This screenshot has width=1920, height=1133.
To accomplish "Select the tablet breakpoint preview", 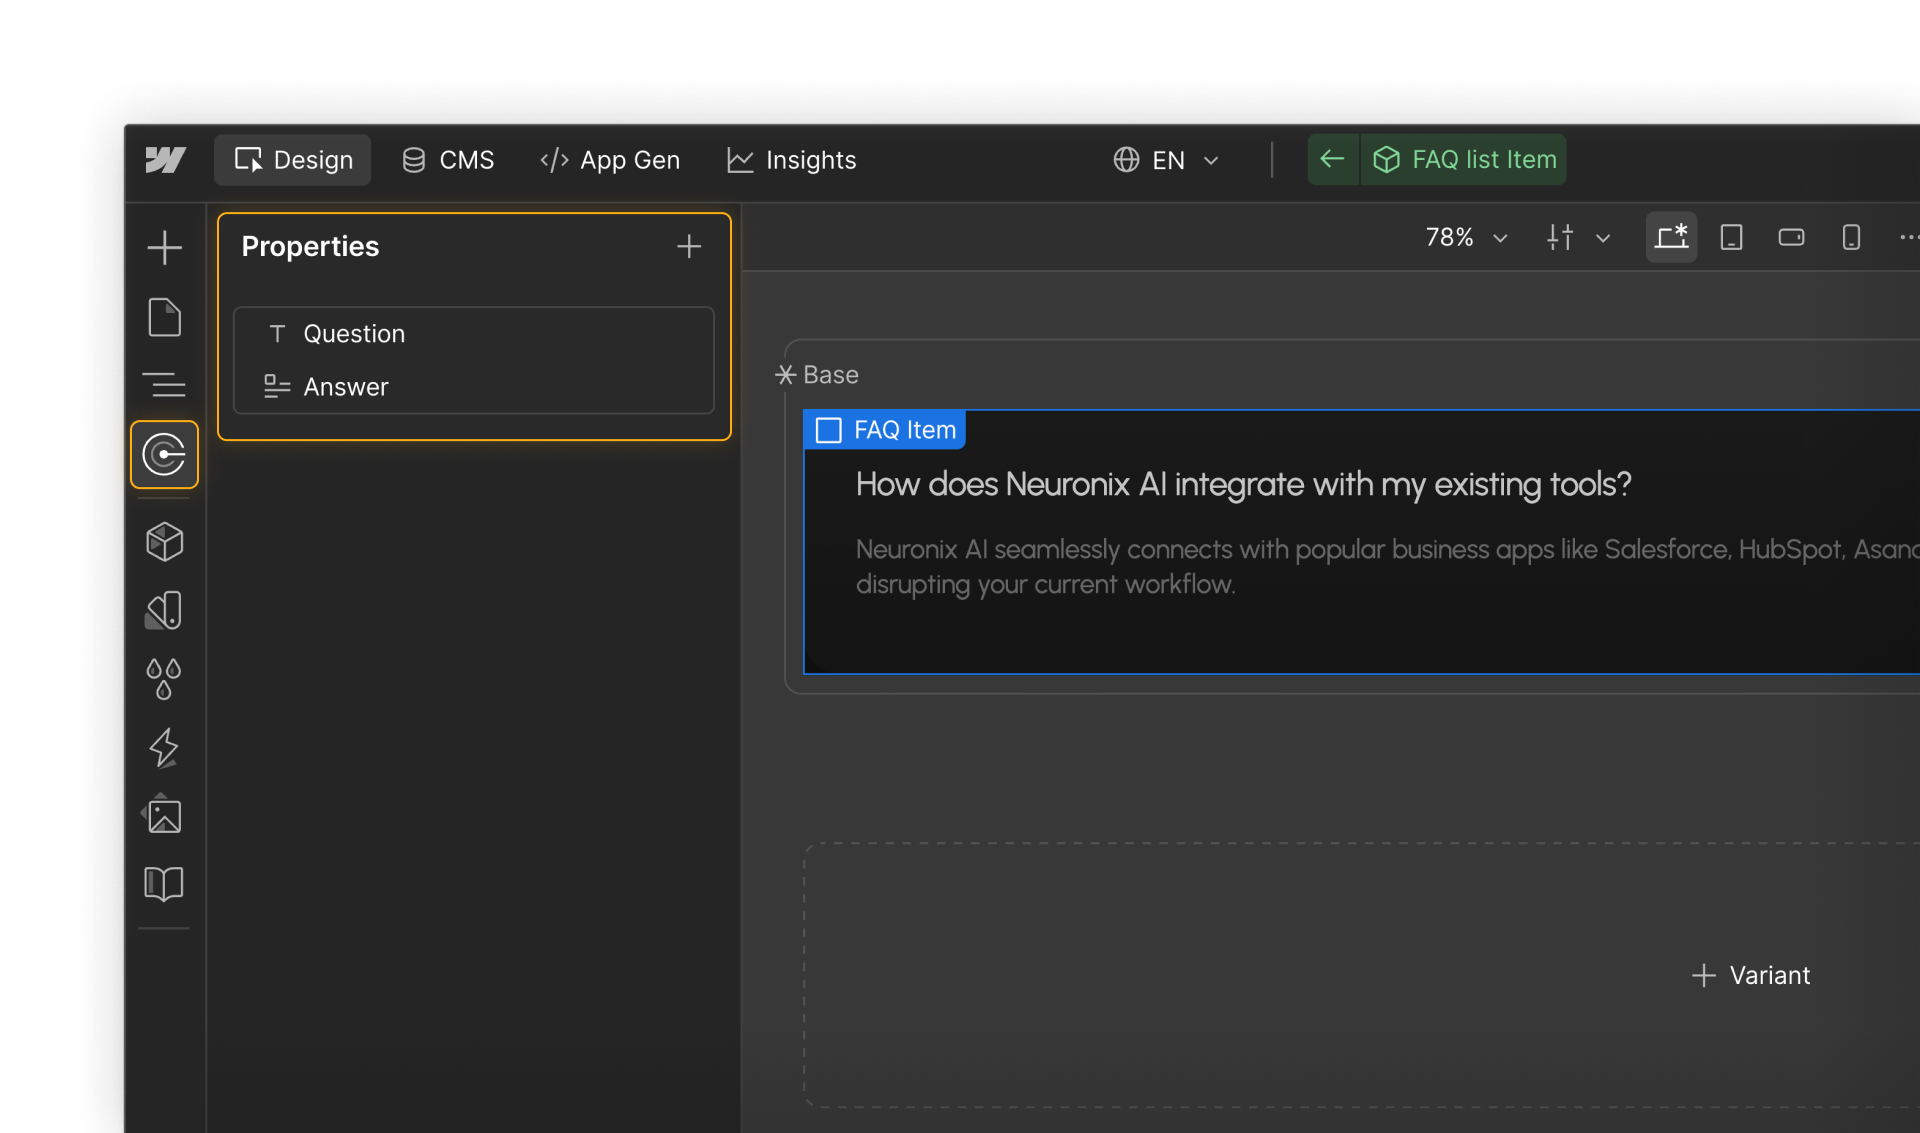I will [x=1731, y=237].
